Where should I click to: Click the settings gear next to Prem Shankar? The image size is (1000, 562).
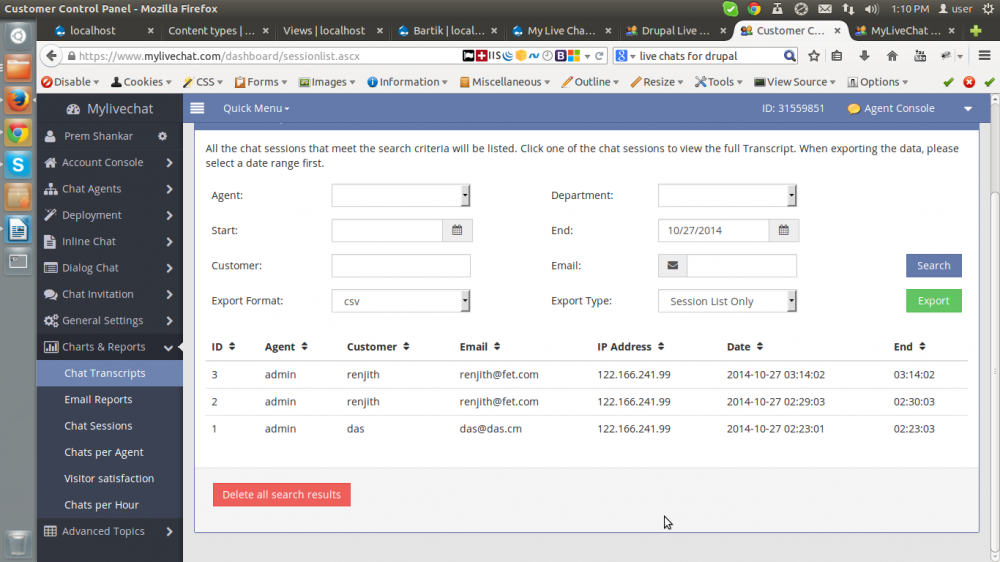click(x=163, y=136)
